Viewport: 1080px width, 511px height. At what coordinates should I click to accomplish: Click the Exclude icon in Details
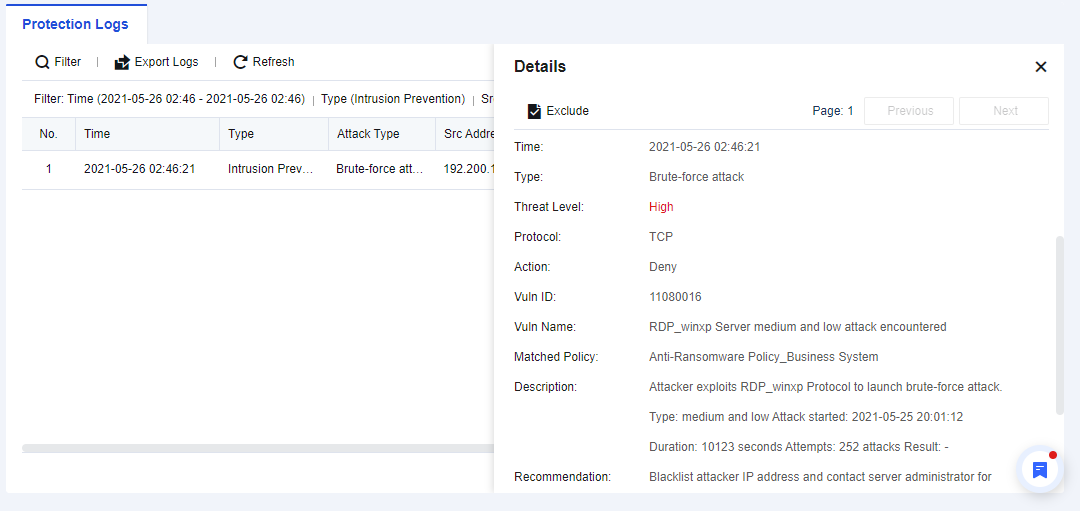pyautogui.click(x=535, y=111)
